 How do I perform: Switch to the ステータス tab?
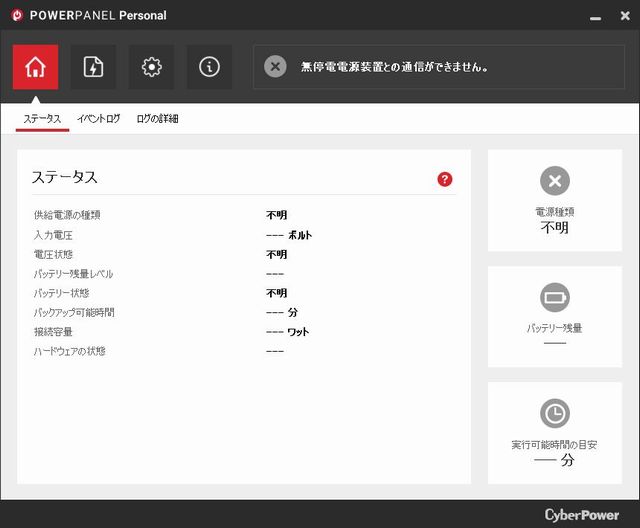click(42, 119)
